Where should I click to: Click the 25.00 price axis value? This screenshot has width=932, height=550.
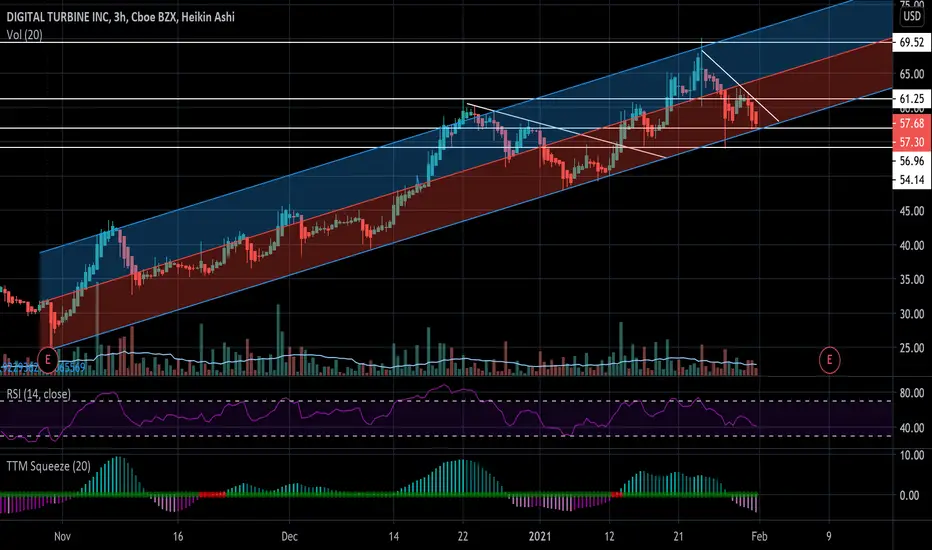pyautogui.click(x=912, y=348)
